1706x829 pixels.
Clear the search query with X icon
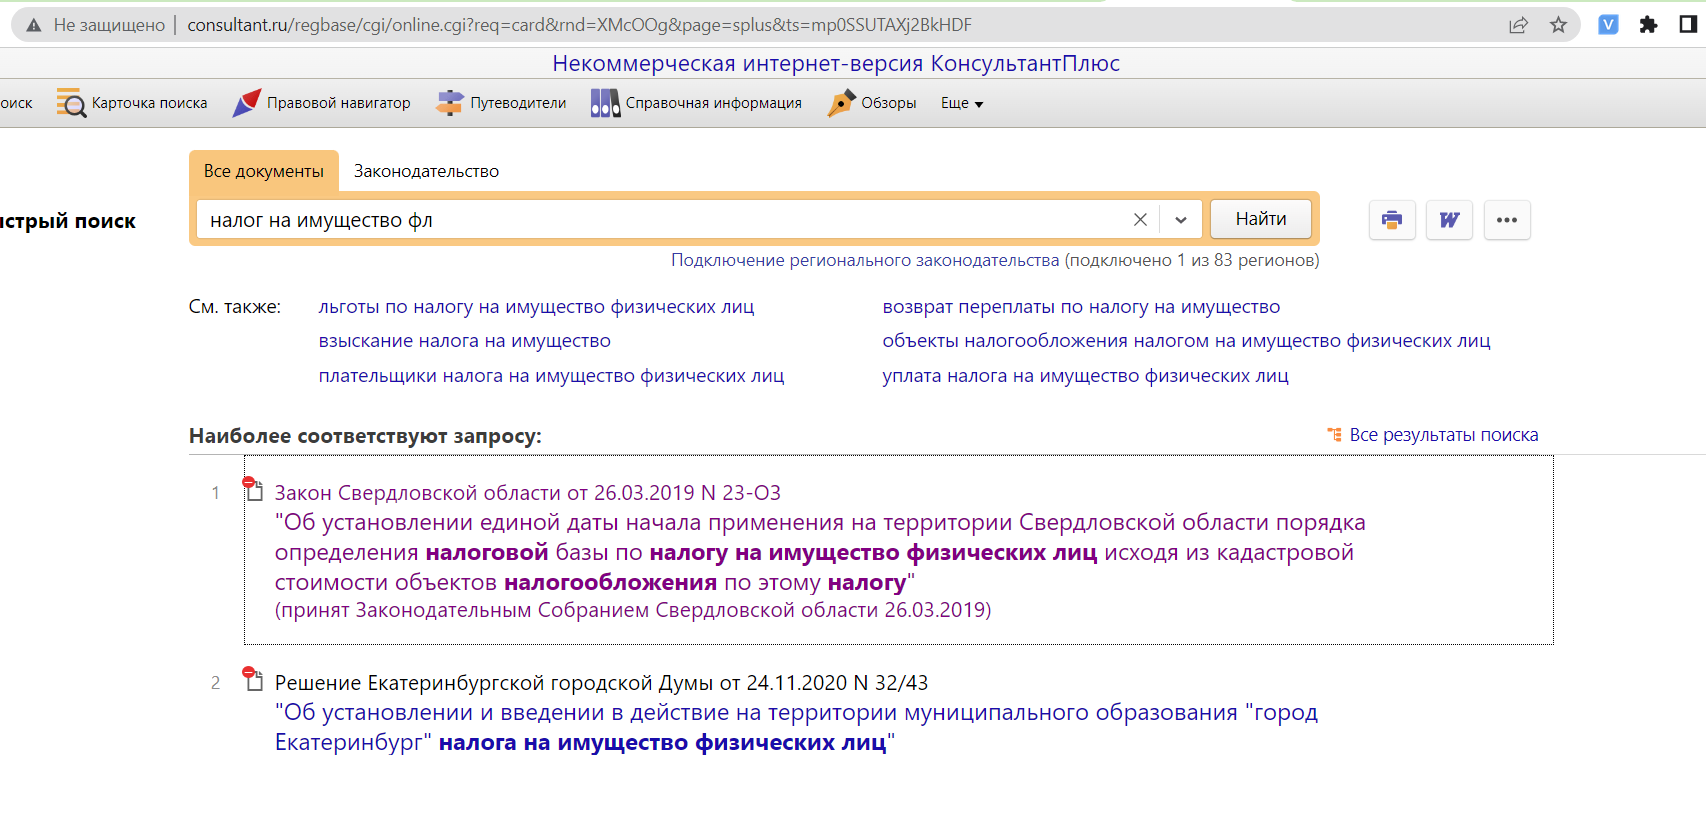[1140, 220]
